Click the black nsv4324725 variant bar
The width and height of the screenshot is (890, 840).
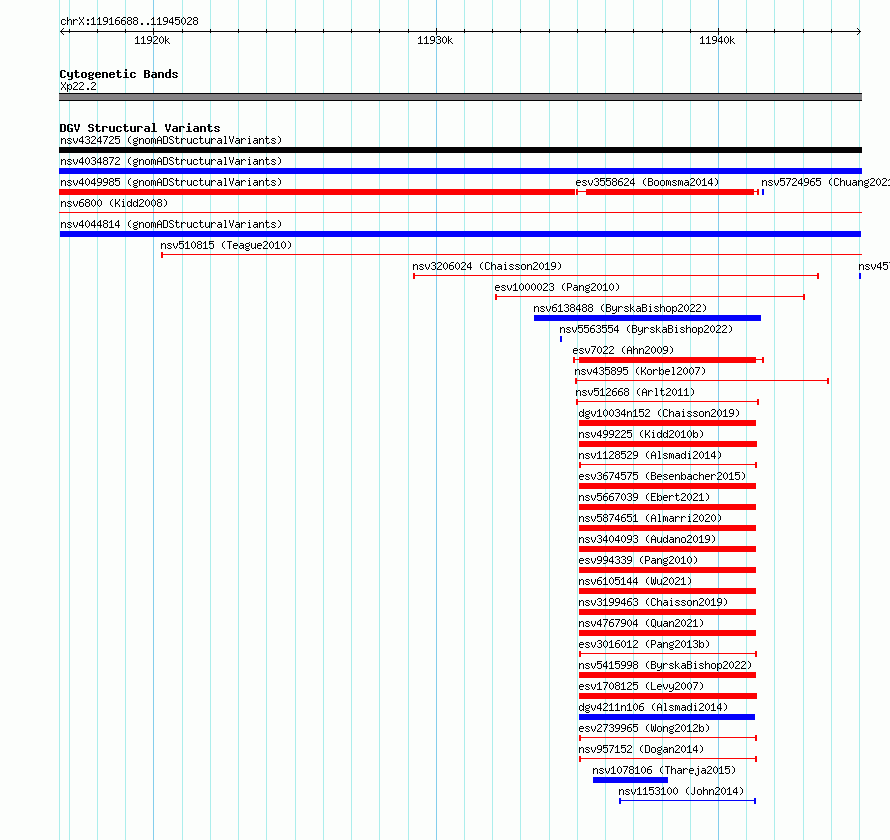pos(460,150)
